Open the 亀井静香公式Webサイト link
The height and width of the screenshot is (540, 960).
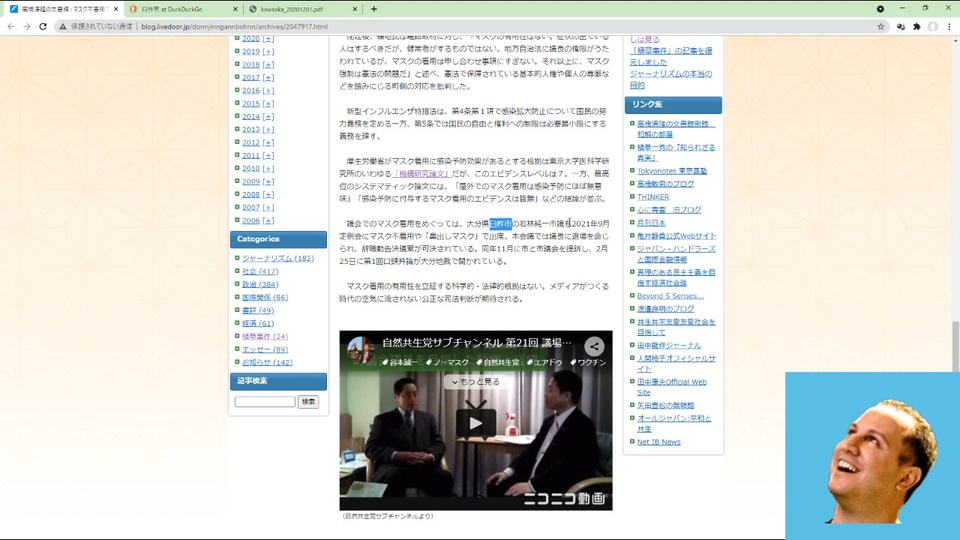pyautogui.click(x=677, y=236)
